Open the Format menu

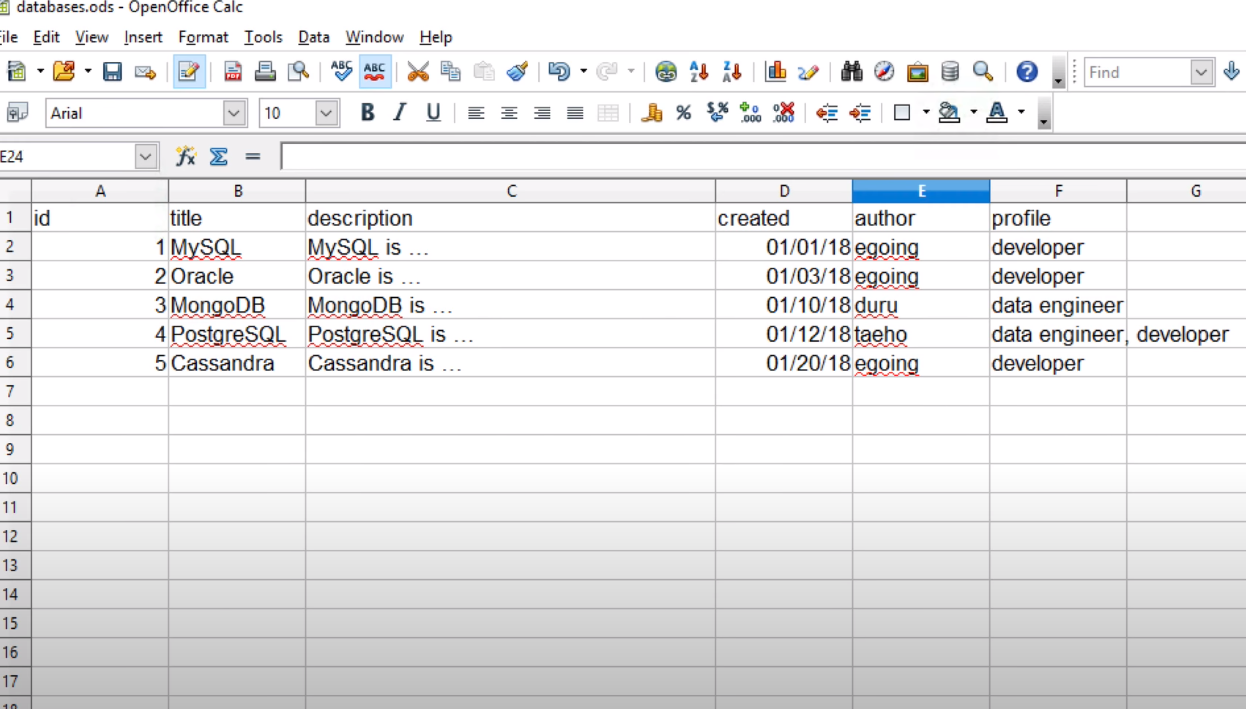pos(204,37)
